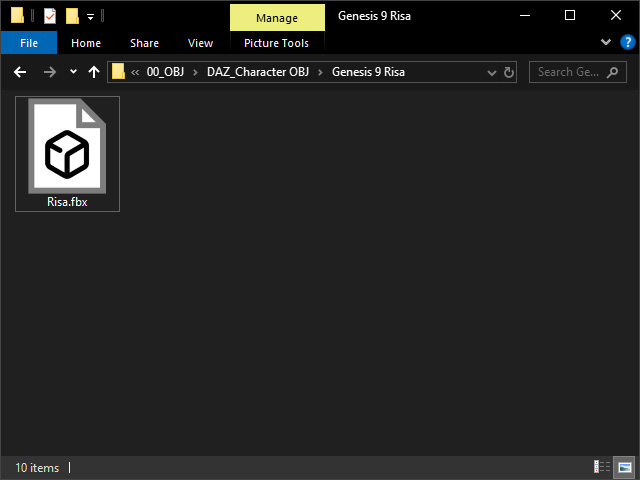Click the Back navigation arrow
This screenshot has height=480, width=640.
[20, 72]
